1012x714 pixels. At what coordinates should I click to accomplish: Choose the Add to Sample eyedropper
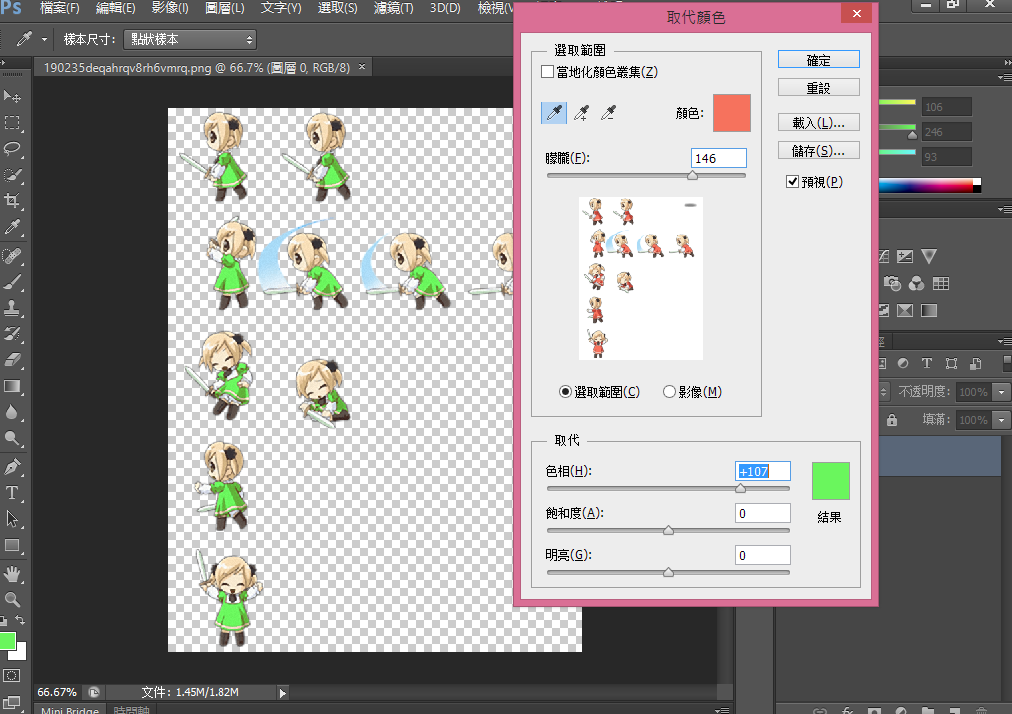582,113
